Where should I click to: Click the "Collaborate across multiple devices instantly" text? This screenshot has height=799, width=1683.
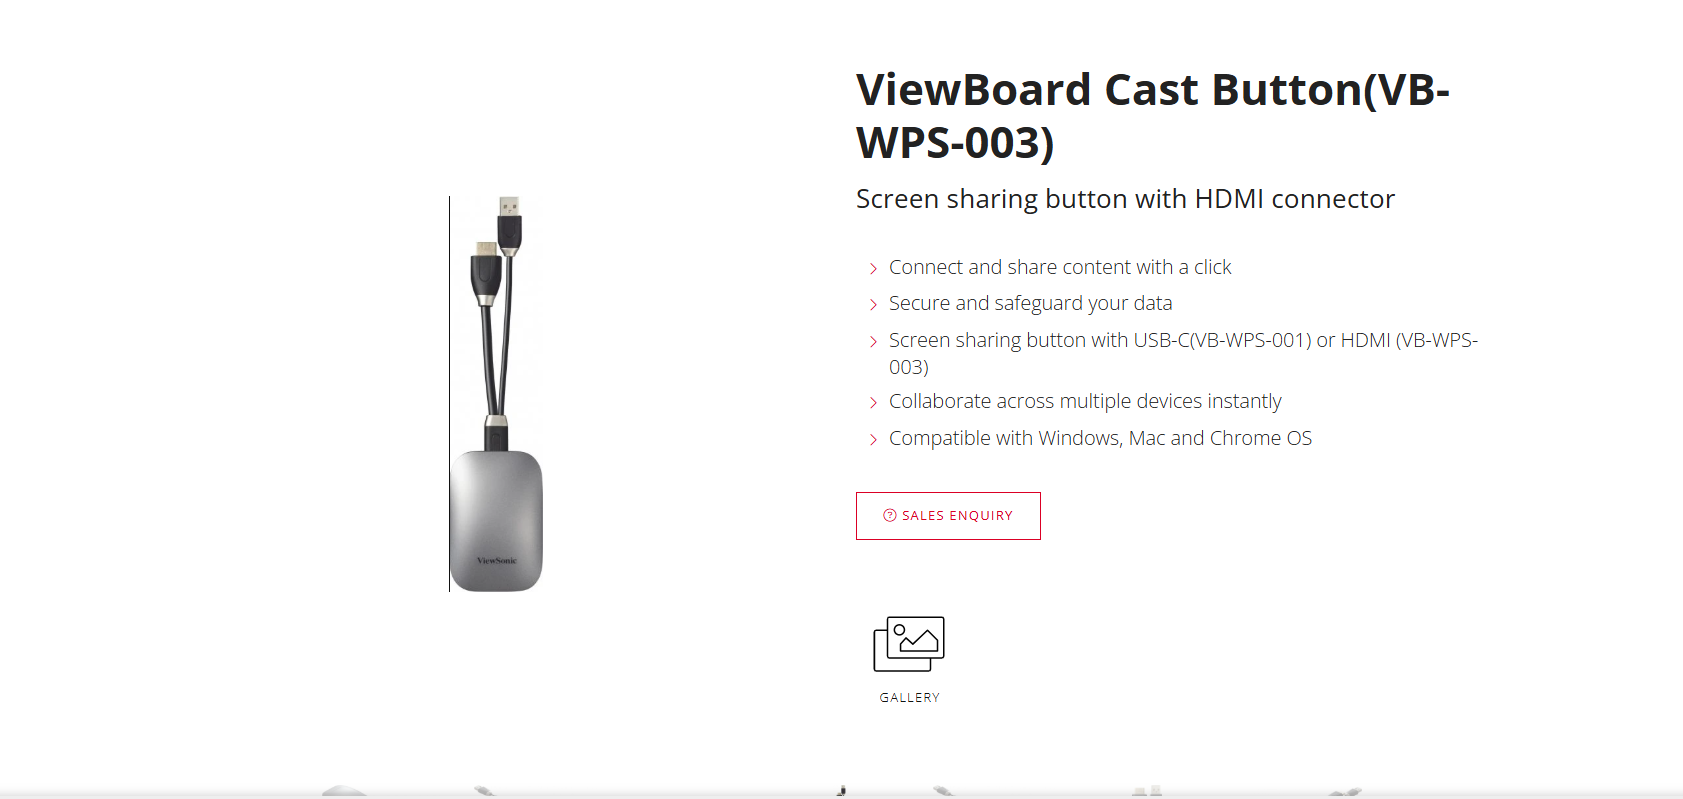tap(1085, 401)
